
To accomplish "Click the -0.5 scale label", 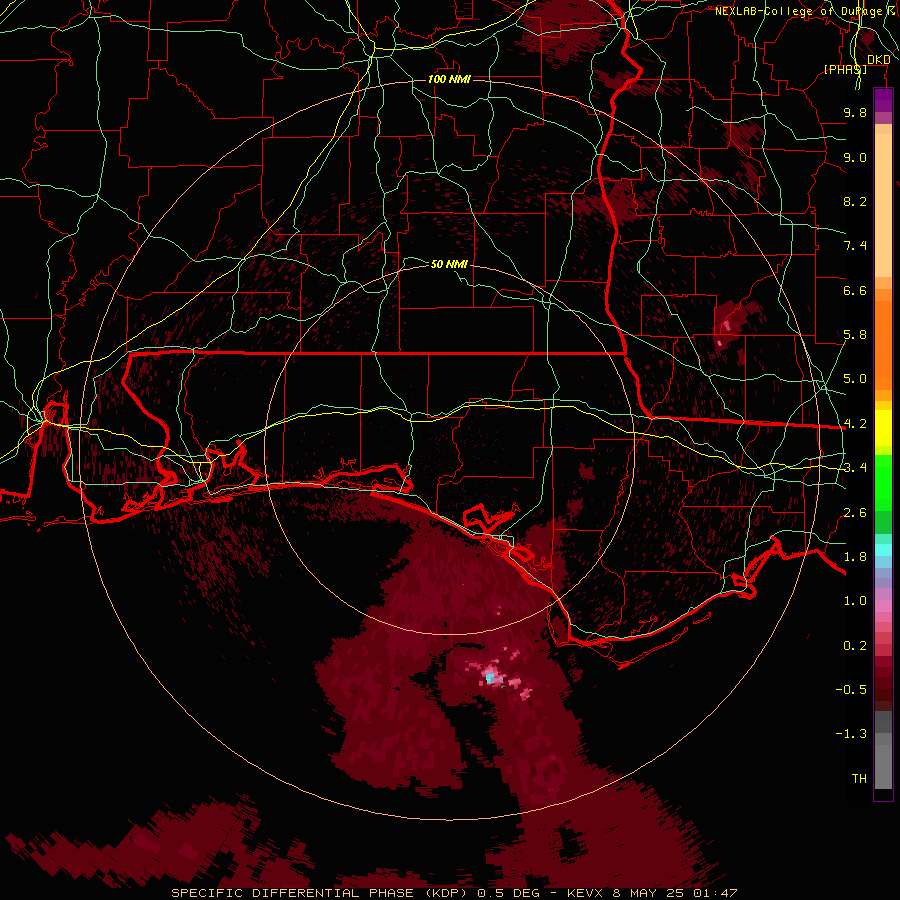I will pos(851,690).
